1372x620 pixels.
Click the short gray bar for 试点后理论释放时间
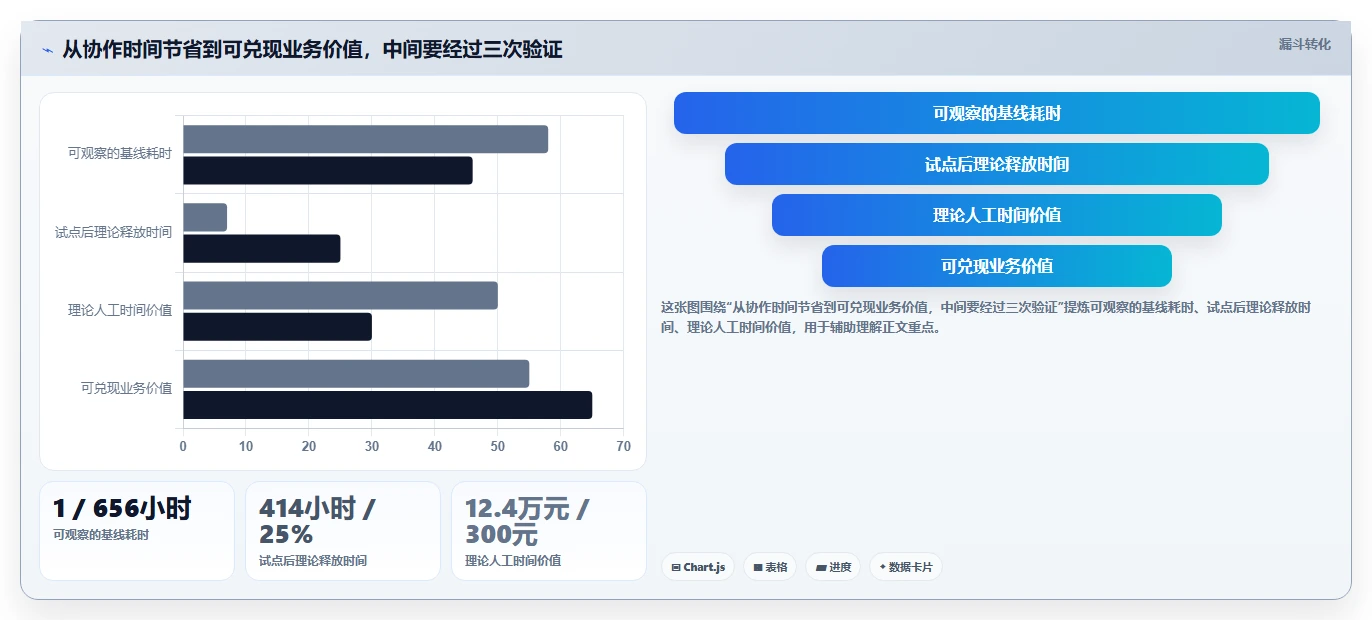click(x=205, y=217)
